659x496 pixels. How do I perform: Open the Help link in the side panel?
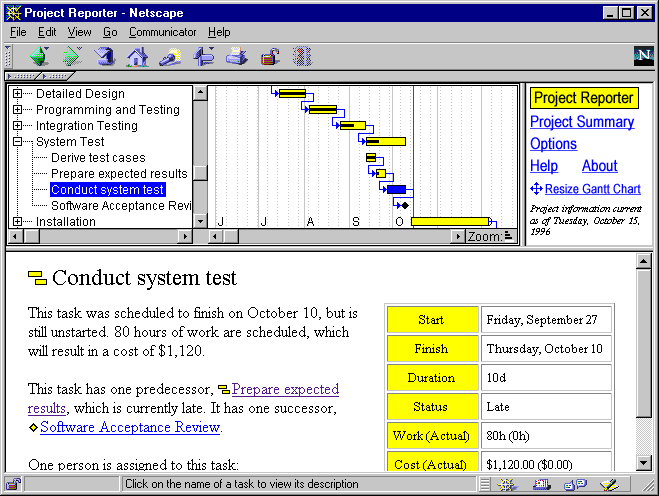[x=544, y=166]
